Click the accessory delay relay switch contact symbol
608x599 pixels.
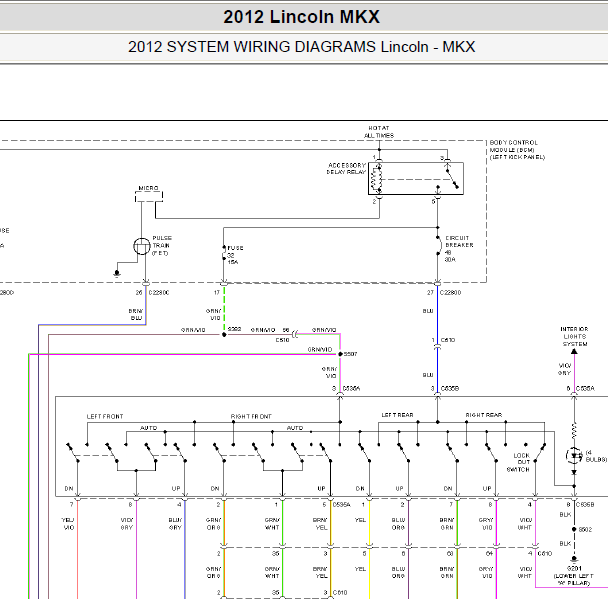point(452,177)
